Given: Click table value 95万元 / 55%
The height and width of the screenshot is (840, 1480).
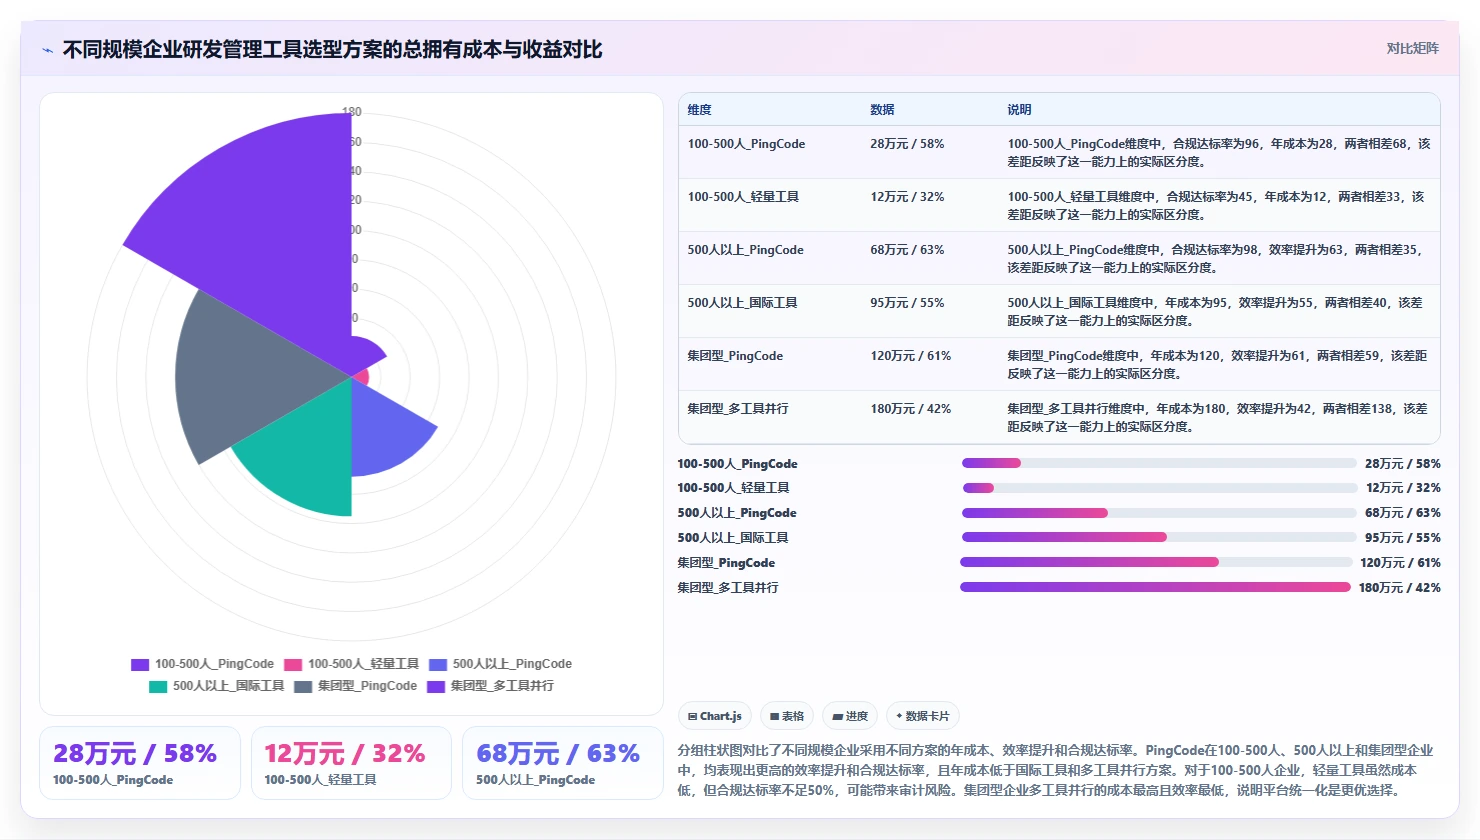Looking at the screenshot, I should [907, 303].
